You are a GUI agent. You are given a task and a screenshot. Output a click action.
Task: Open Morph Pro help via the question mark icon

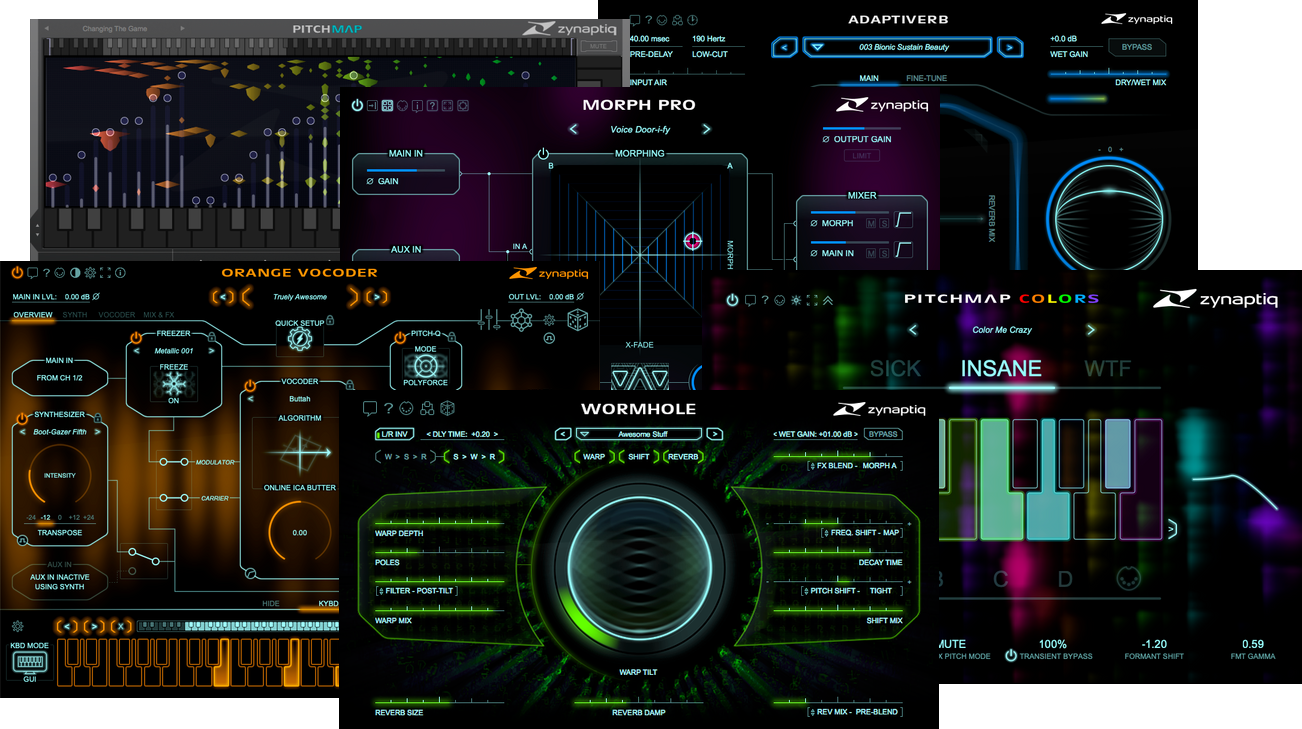click(x=433, y=105)
